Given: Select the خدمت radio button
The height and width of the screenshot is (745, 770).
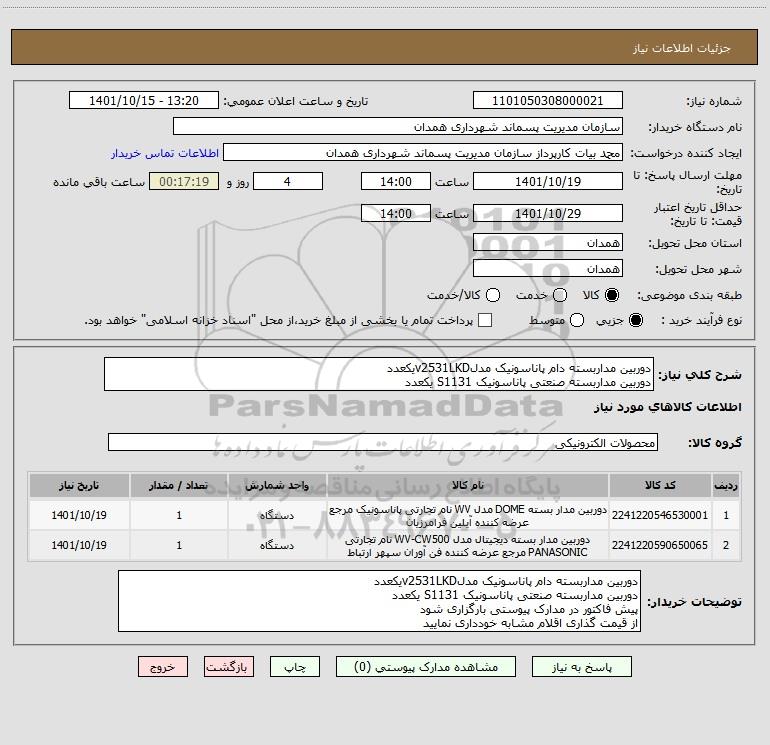Looking at the screenshot, I should coord(560,295).
